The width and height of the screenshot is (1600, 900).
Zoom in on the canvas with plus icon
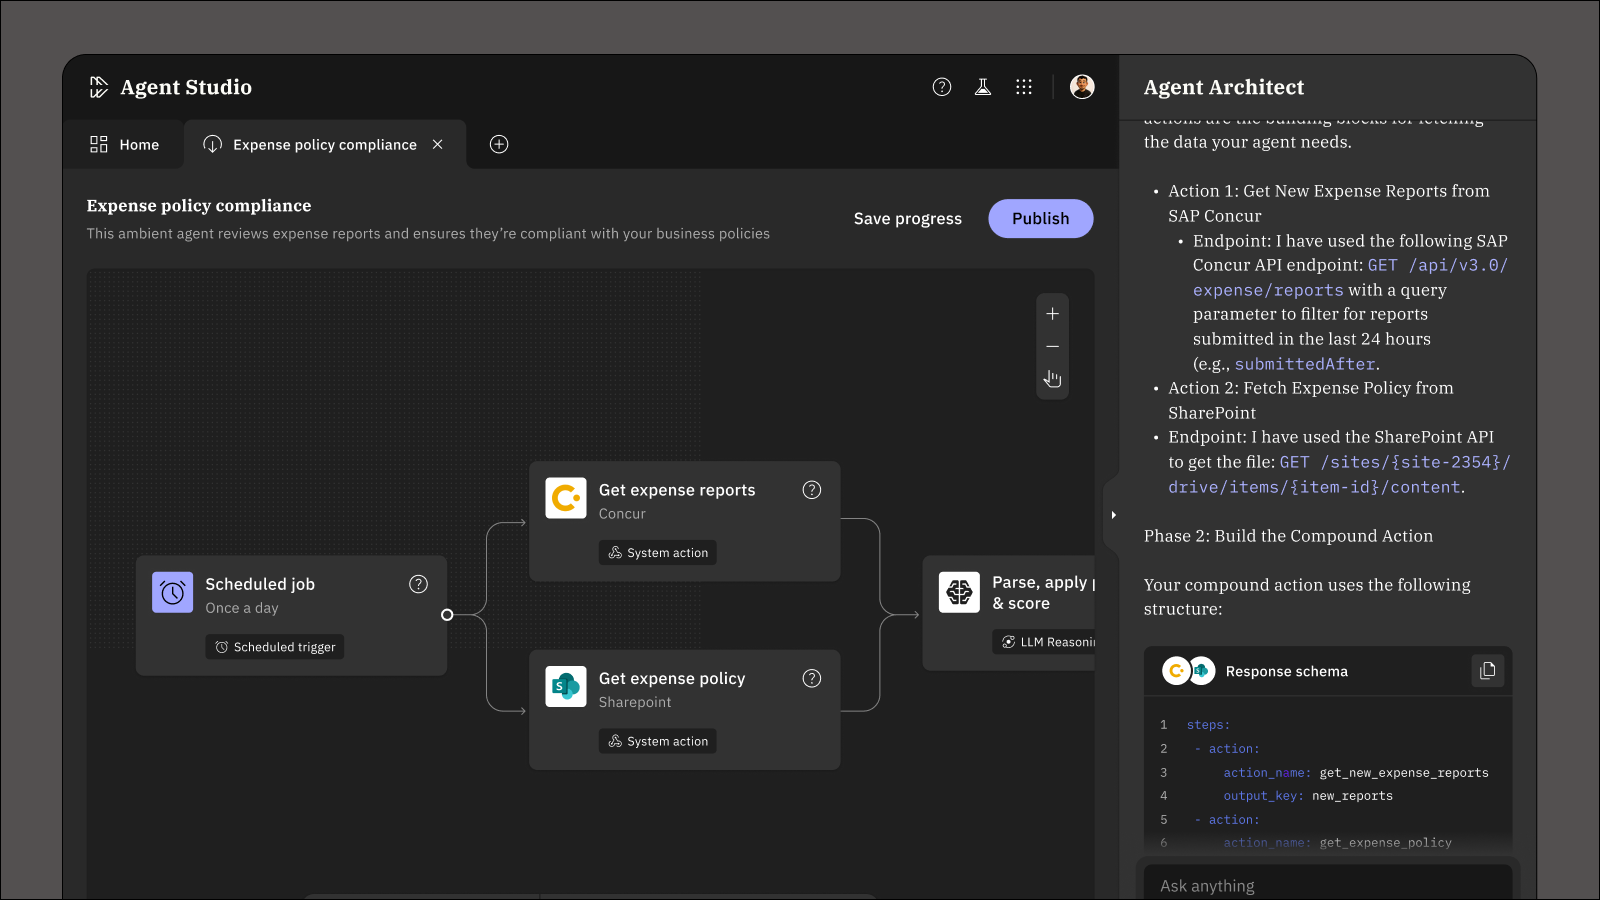coord(1052,313)
